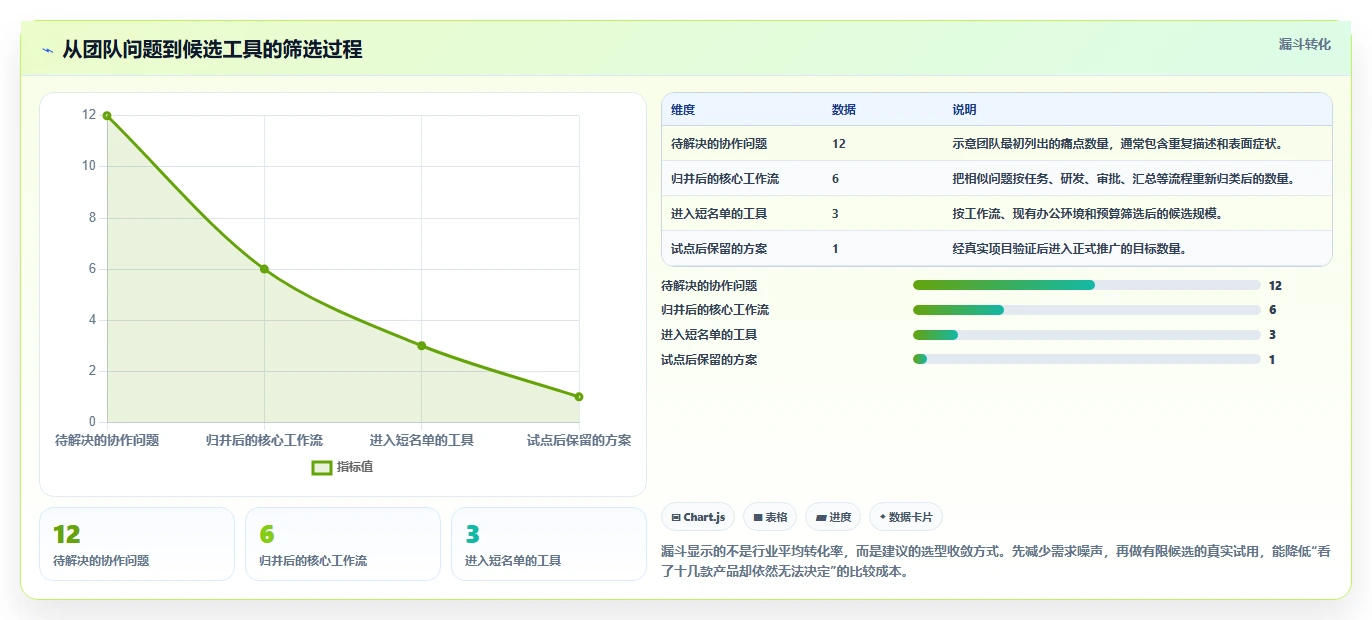Viewport: 1372px width, 620px height.
Task: Click the description starting 经真实项目验证后
Action: click(x=1069, y=249)
